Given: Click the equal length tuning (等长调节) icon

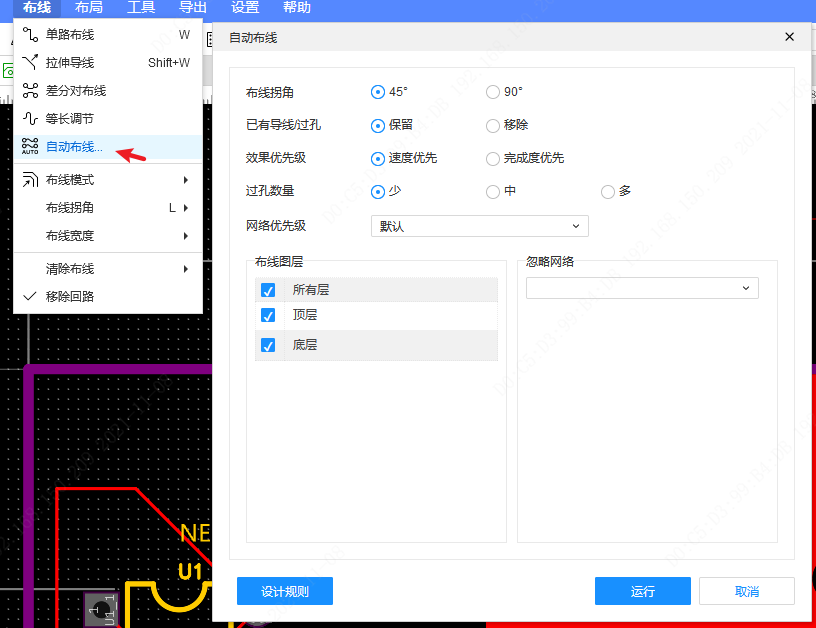Looking at the screenshot, I should pyautogui.click(x=30, y=119).
